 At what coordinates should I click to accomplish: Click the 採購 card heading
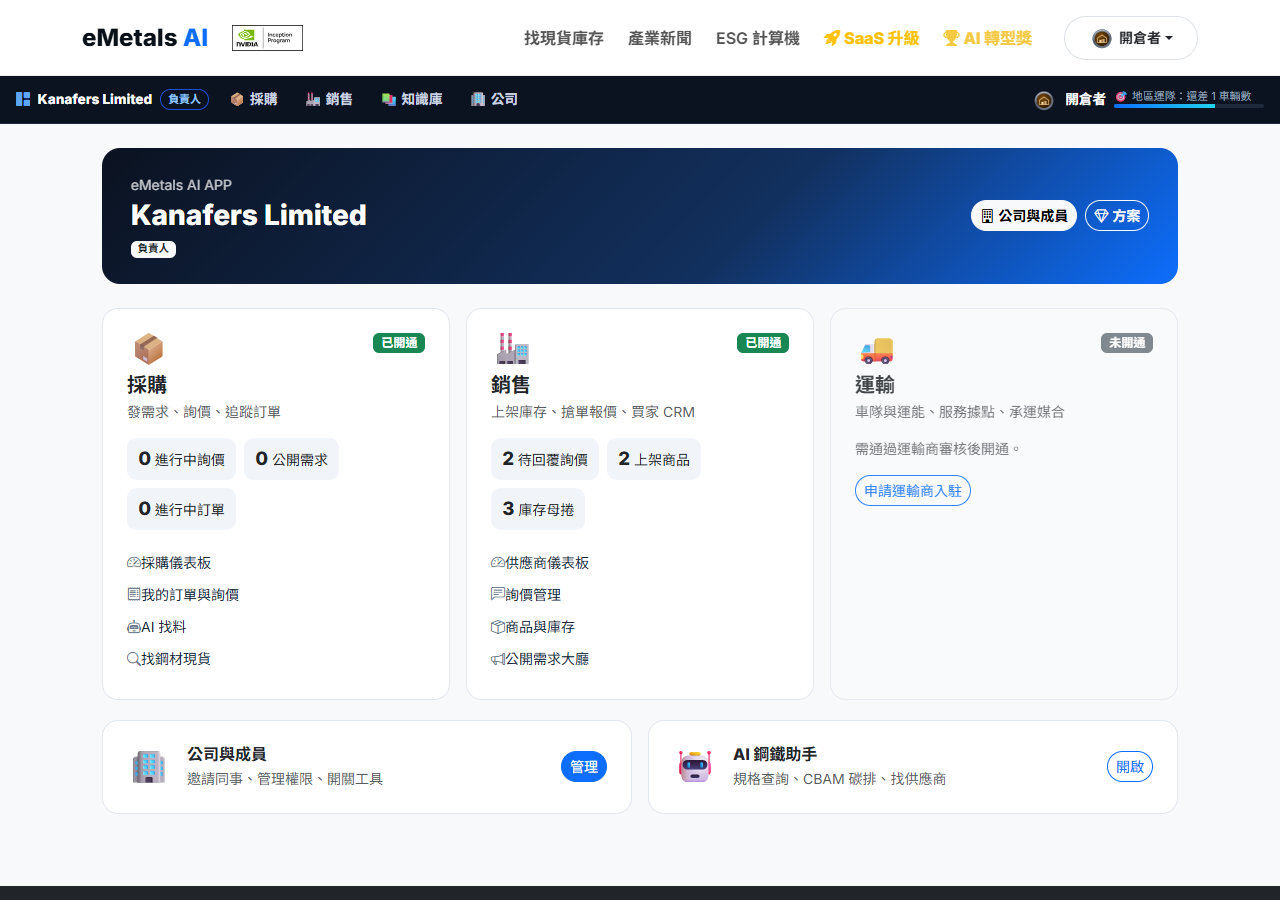coord(147,385)
